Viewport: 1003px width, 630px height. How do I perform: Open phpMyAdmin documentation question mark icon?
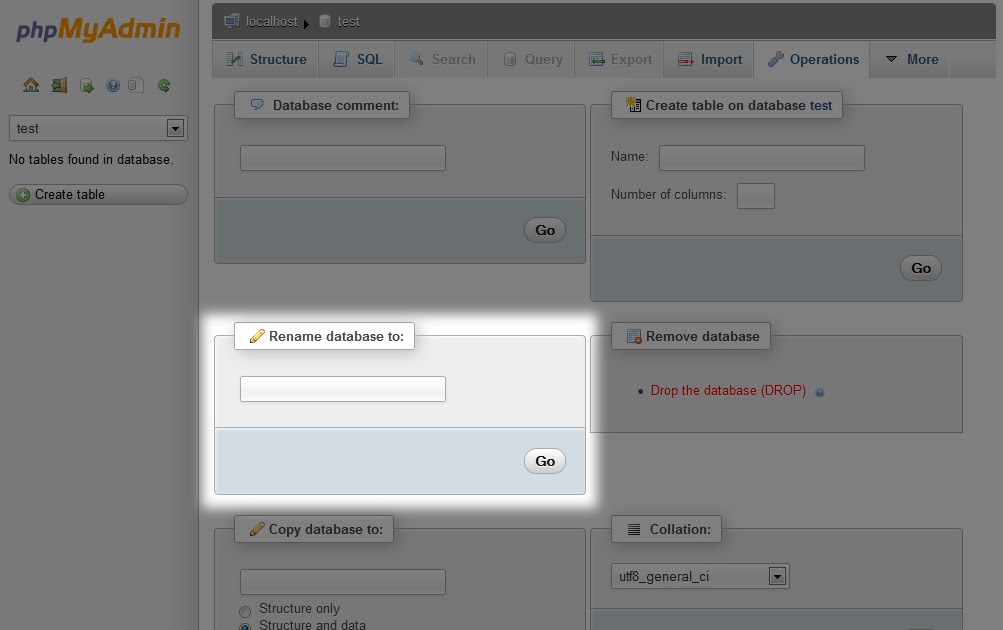point(113,85)
